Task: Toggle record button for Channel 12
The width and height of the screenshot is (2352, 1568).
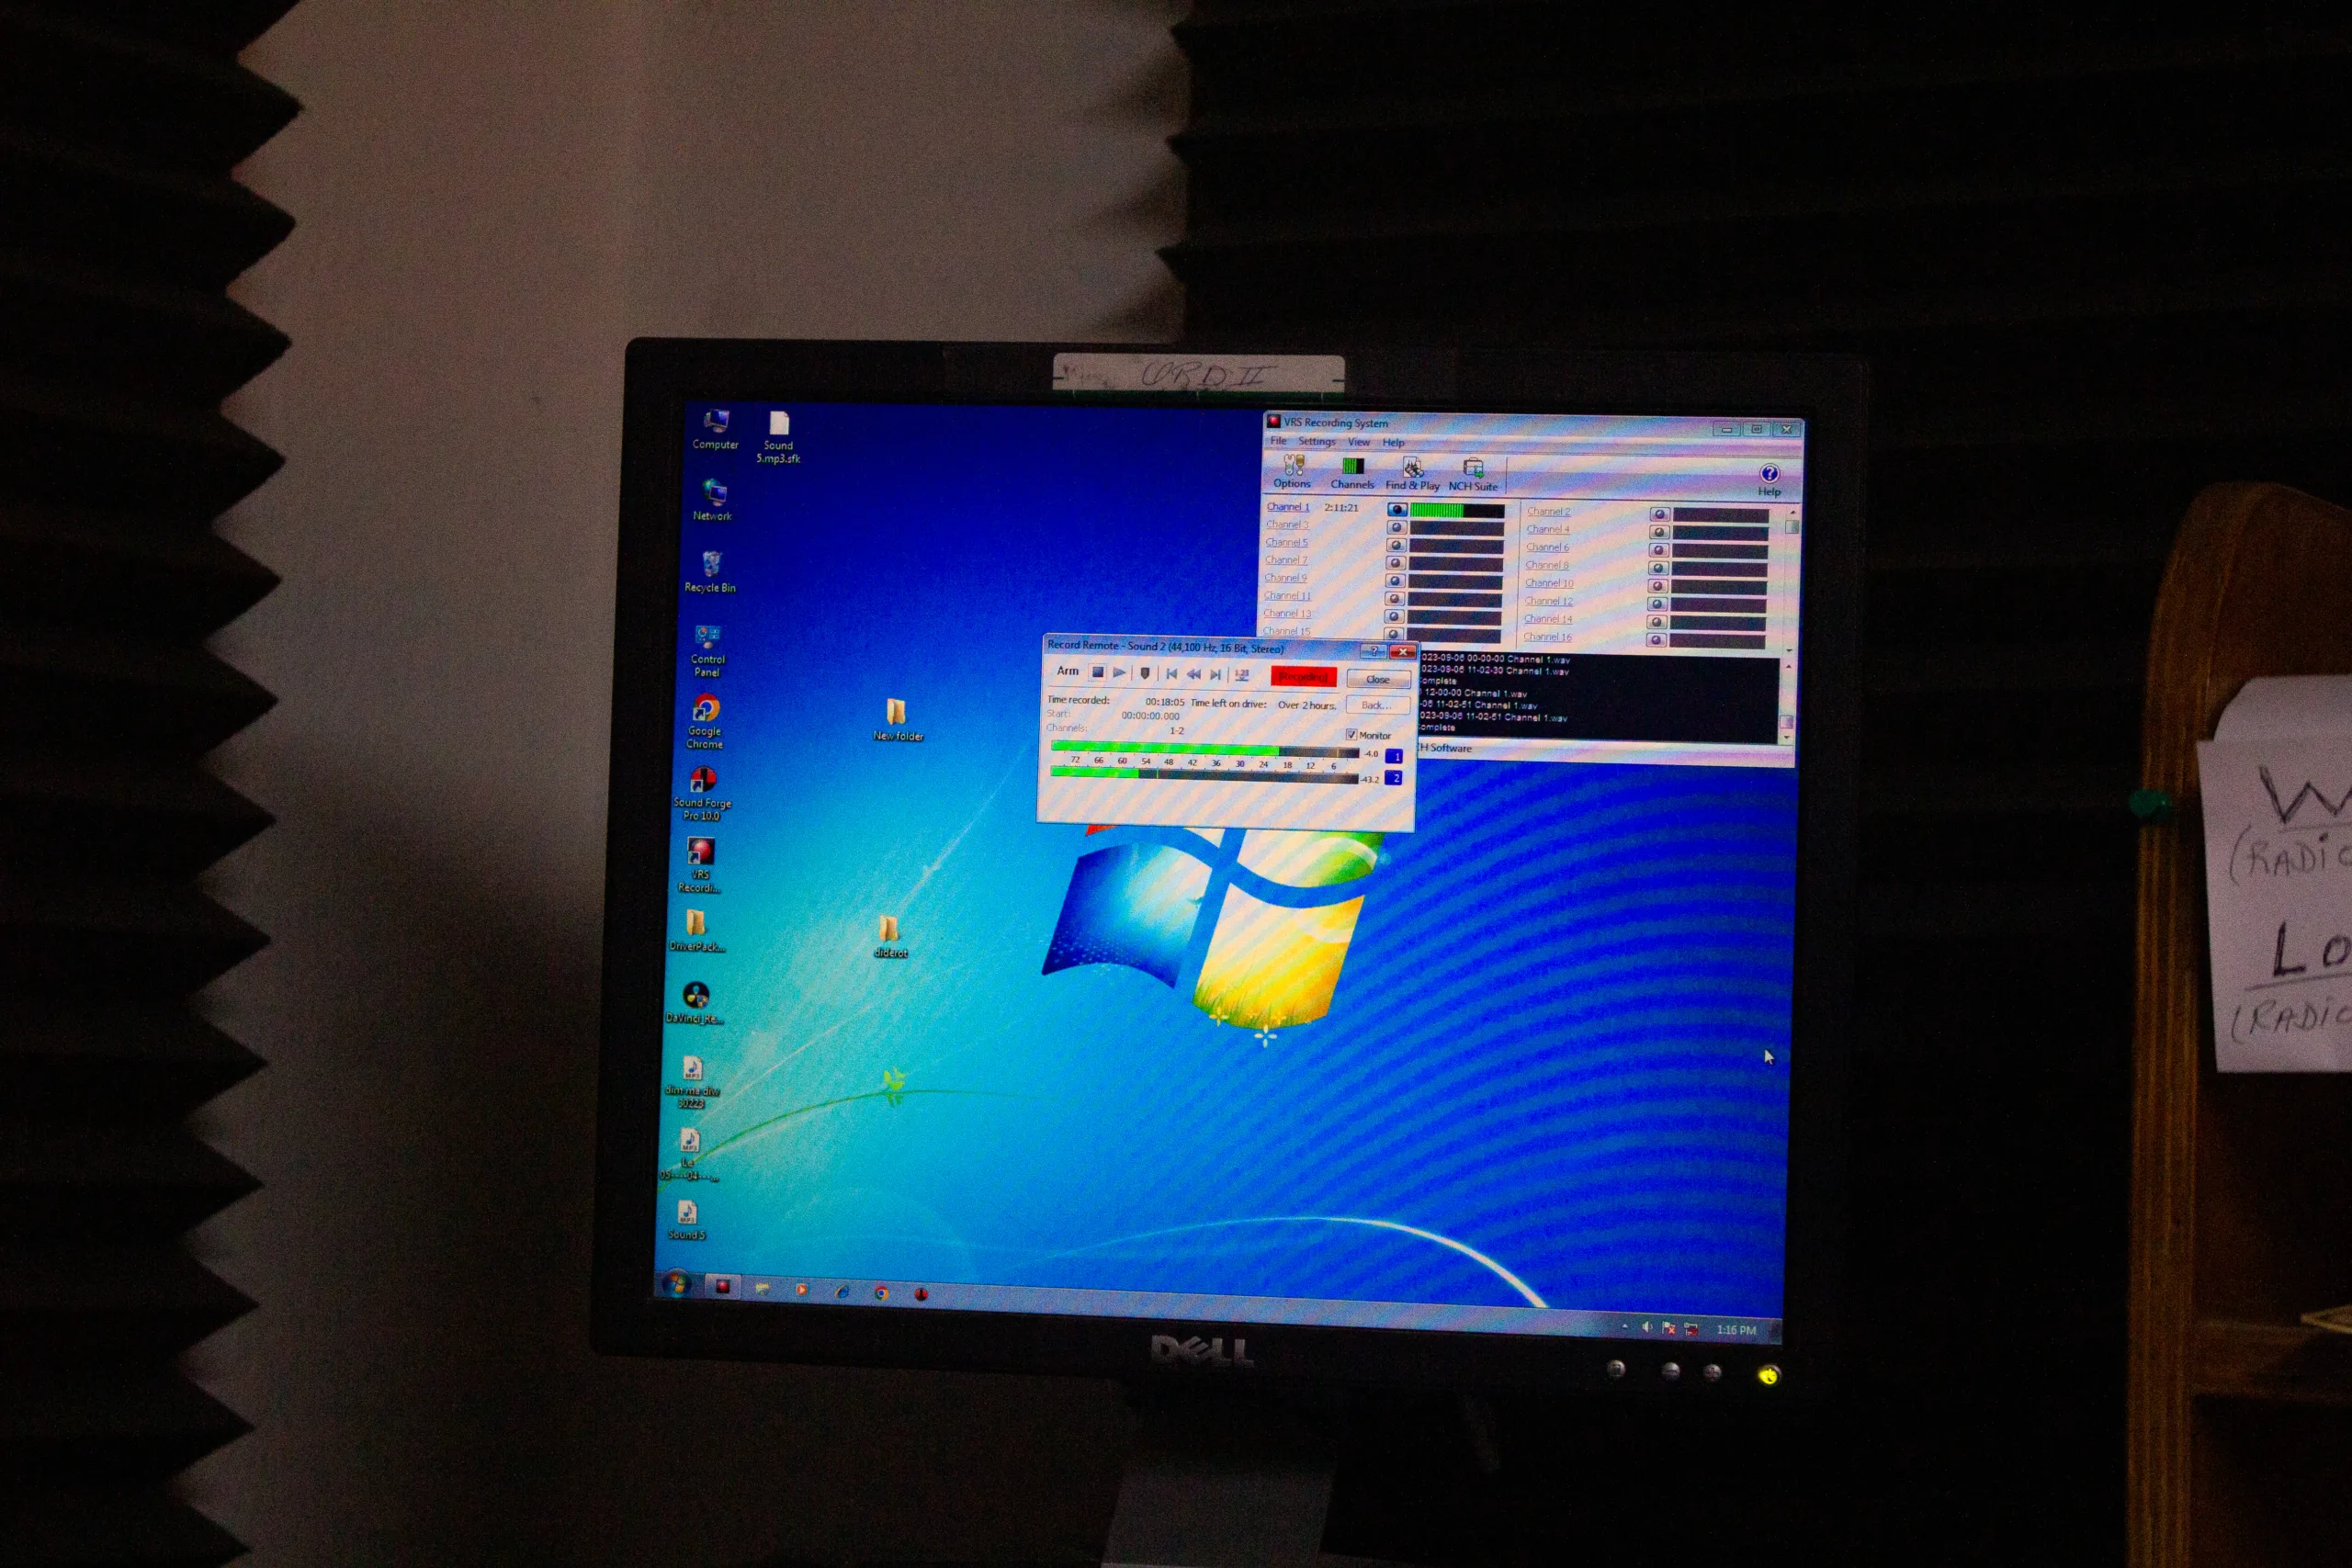Action: [x=1657, y=604]
